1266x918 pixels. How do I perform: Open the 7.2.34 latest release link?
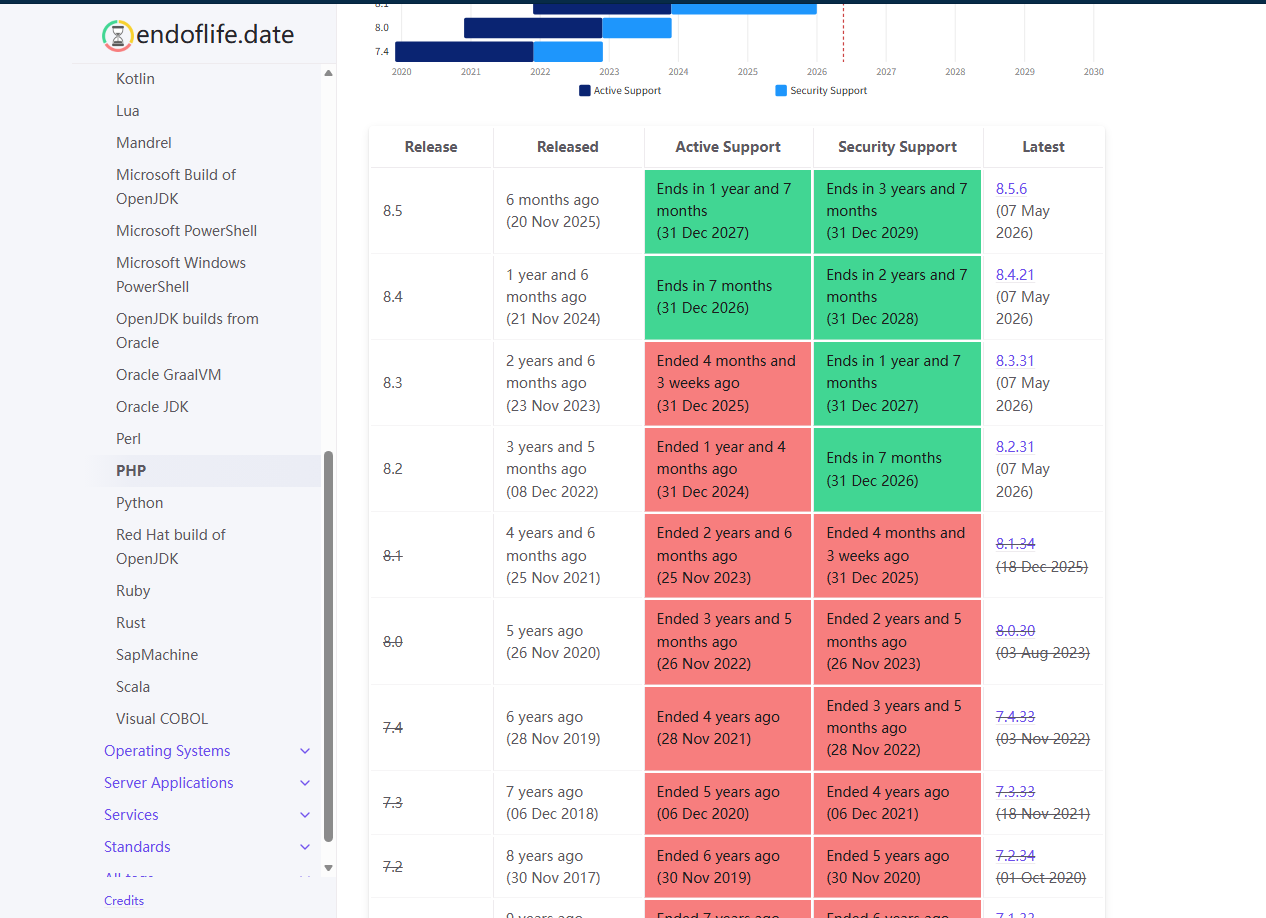click(x=1015, y=856)
